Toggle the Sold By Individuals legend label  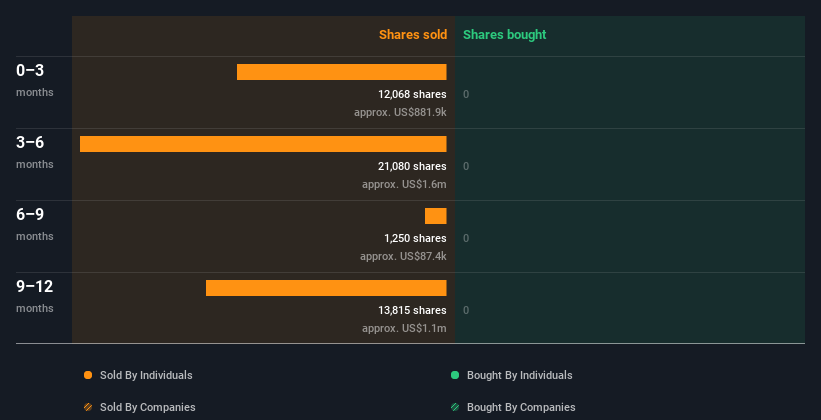(x=146, y=375)
